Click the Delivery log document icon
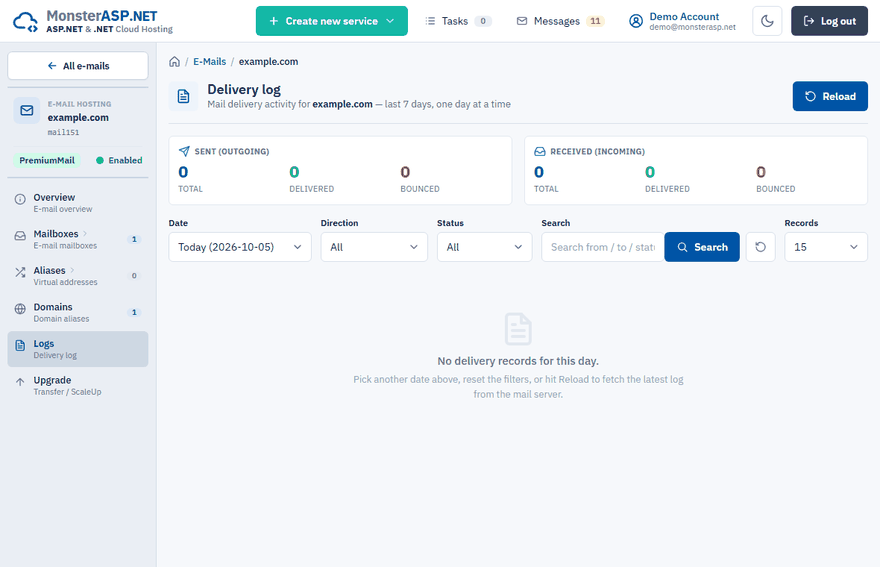 point(184,96)
